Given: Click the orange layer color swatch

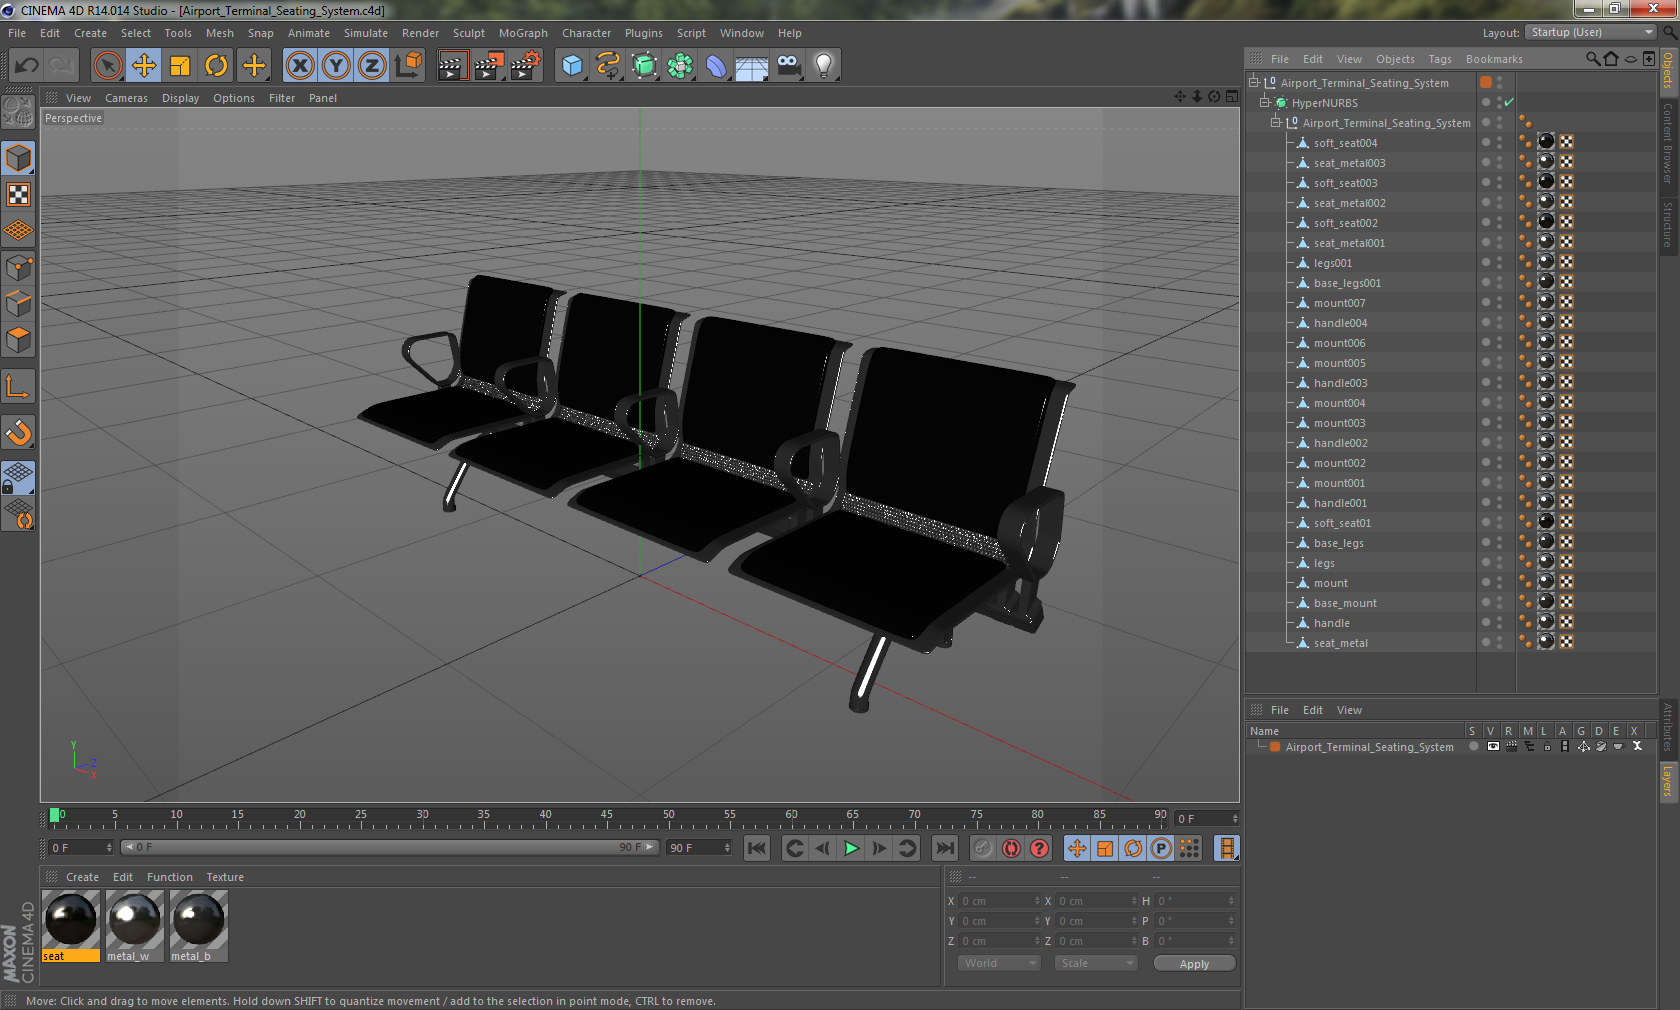Looking at the screenshot, I should (1275, 747).
